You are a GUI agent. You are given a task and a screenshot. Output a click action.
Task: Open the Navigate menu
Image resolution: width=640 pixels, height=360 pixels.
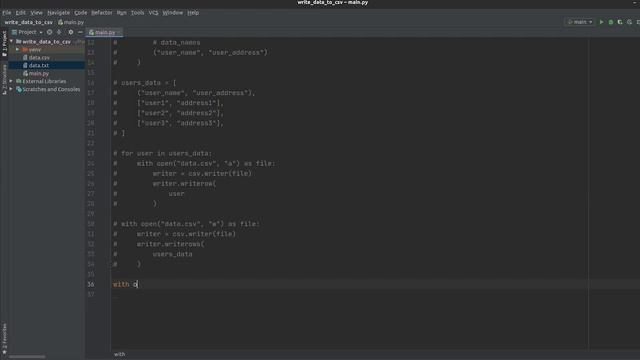coord(58,13)
